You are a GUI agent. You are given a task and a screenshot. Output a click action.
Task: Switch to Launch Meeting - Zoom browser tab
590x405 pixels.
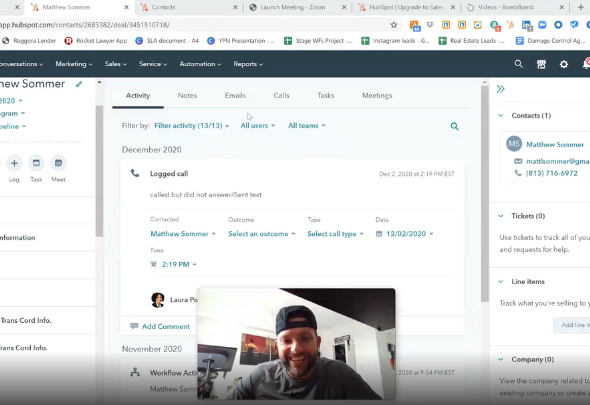tap(292, 7)
